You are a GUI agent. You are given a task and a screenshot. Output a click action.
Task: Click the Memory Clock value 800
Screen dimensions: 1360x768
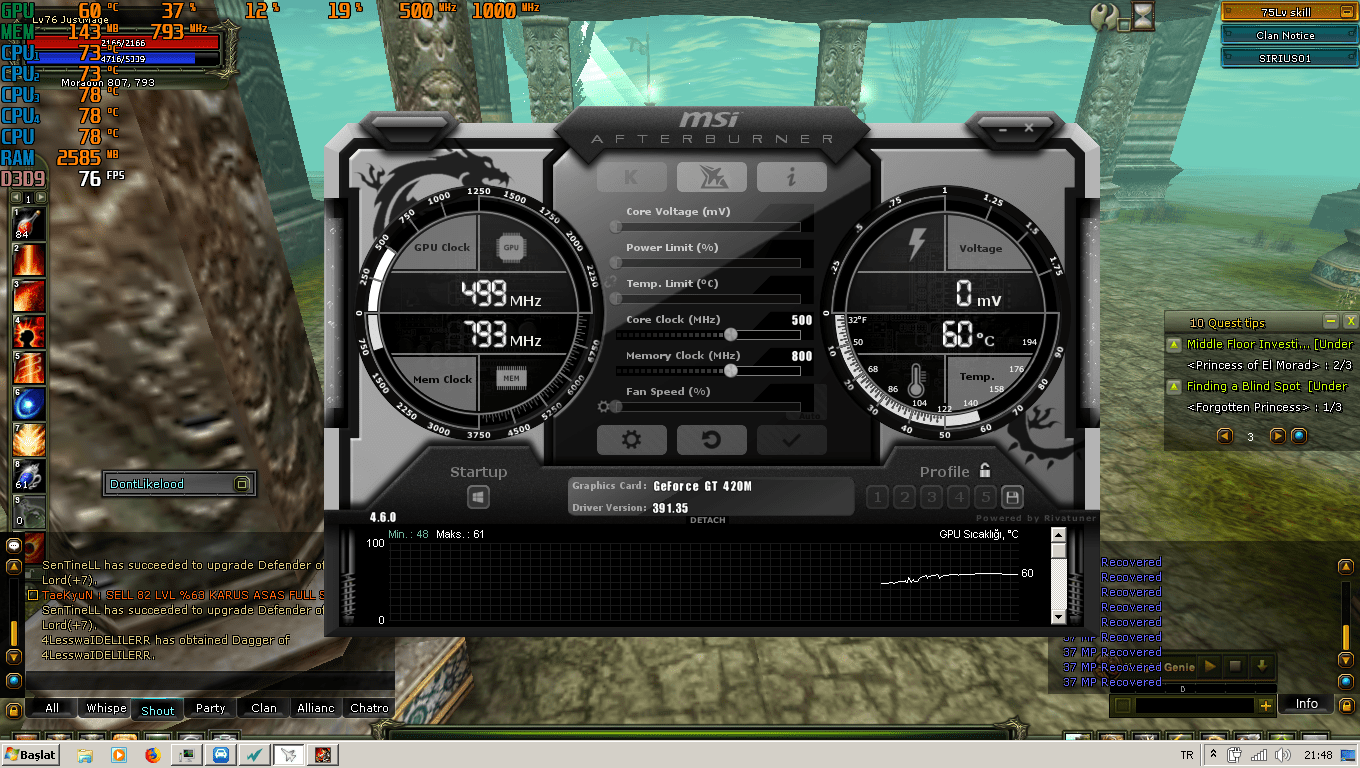pos(801,356)
